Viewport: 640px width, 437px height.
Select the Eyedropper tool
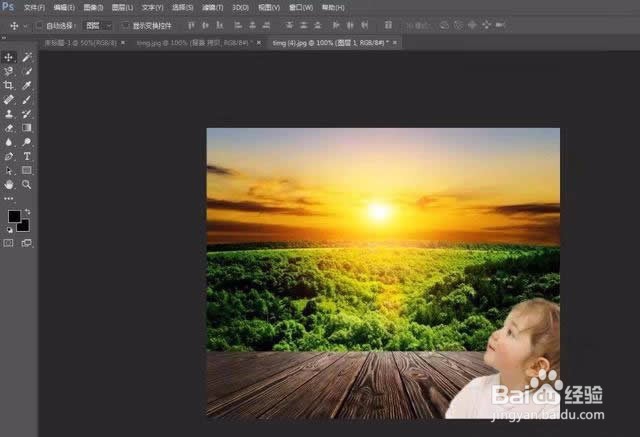27,85
